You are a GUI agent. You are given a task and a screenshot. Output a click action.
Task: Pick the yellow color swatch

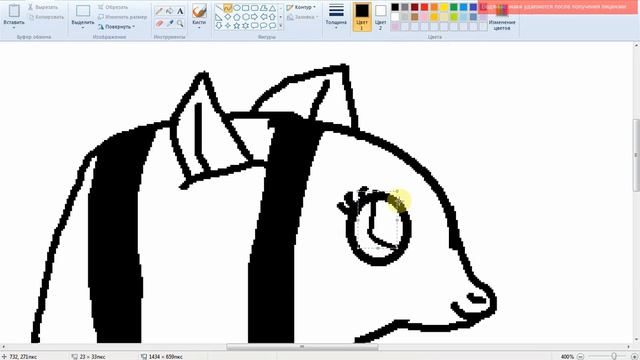click(x=444, y=7)
